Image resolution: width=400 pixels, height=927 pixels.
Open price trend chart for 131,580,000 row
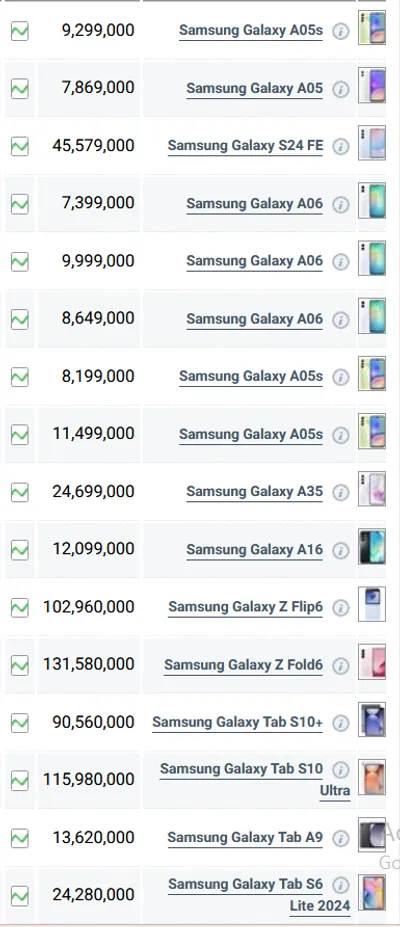19,665
